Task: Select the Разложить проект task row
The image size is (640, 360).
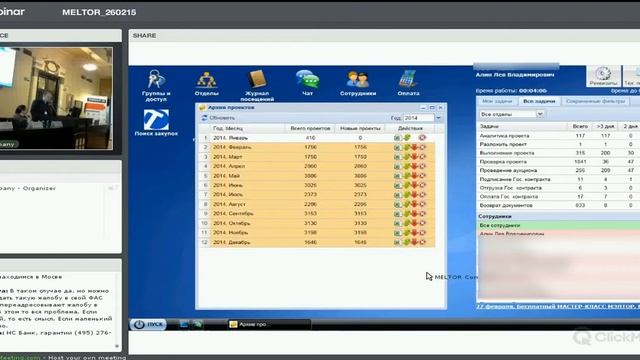Action: coord(559,144)
